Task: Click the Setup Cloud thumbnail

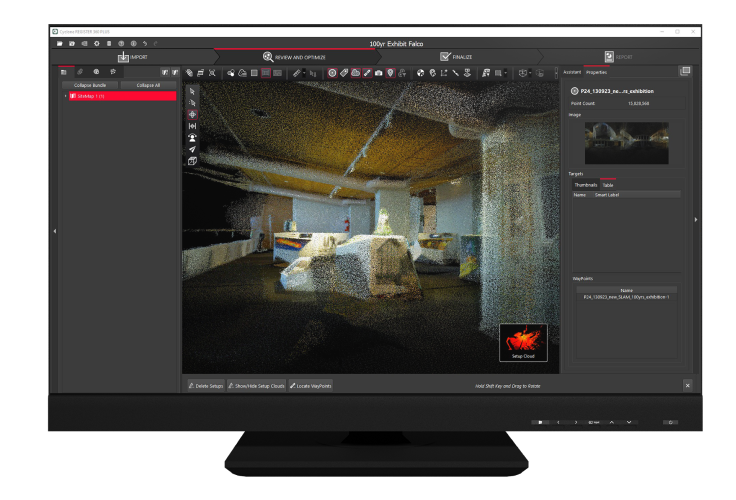Action: point(524,341)
